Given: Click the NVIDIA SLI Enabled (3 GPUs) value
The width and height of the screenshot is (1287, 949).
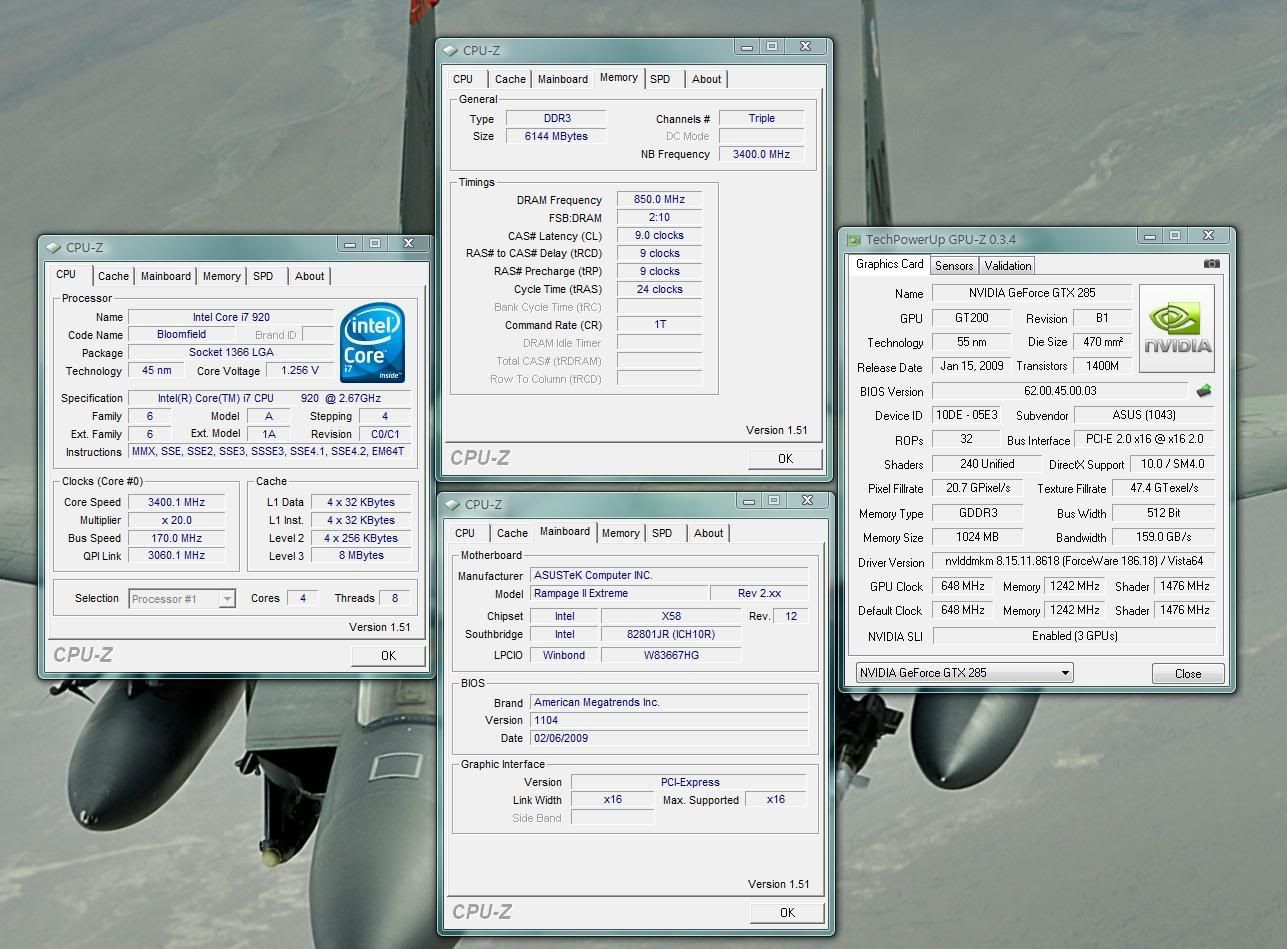Looking at the screenshot, I should tap(1075, 636).
